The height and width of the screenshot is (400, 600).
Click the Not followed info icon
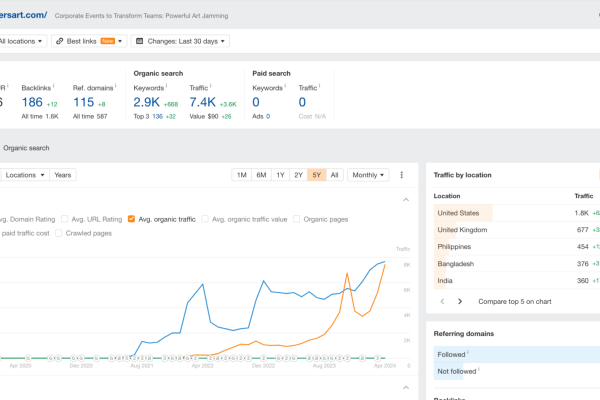coord(479,369)
